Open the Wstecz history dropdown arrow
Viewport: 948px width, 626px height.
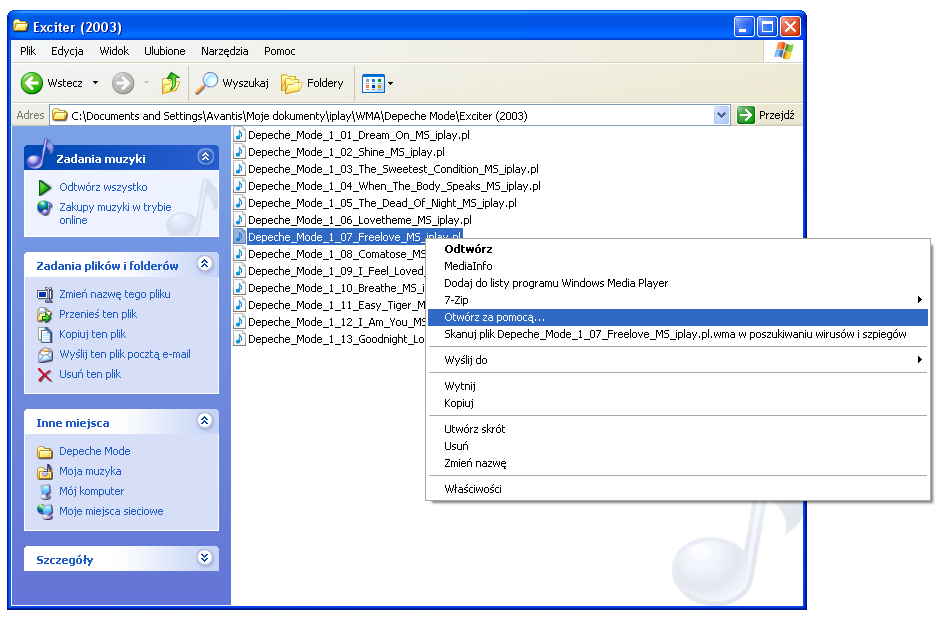click(96, 83)
